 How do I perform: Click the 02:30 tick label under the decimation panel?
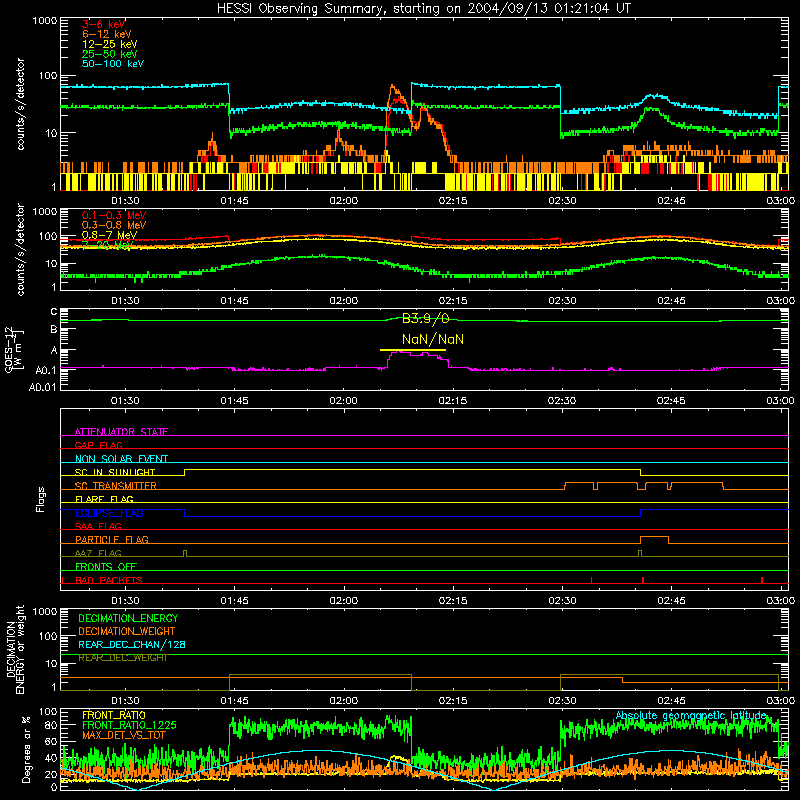point(562,701)
